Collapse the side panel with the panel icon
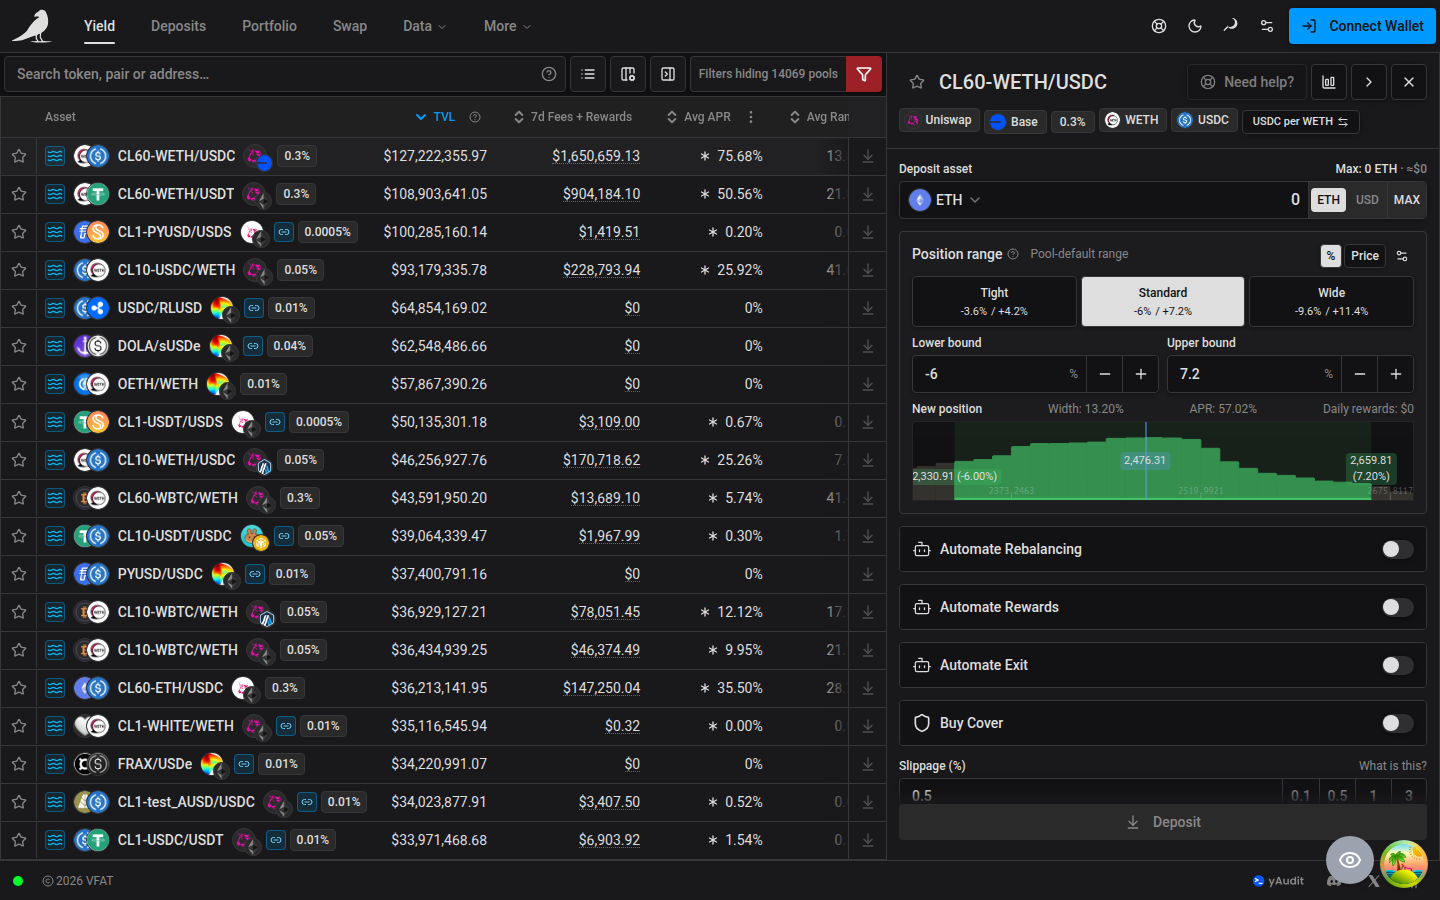1440x900 pixels. pos(668,74)
